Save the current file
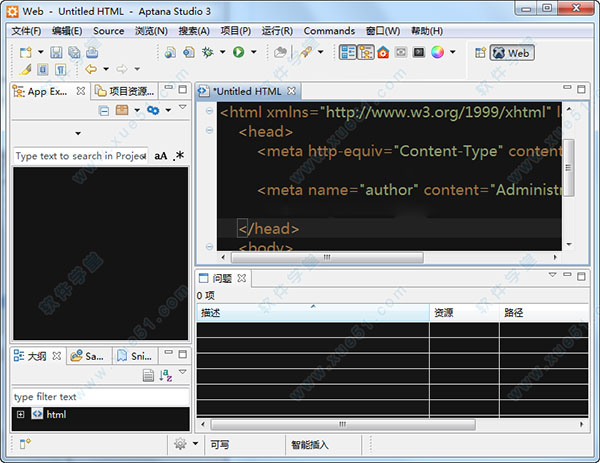 pos(56,52)
